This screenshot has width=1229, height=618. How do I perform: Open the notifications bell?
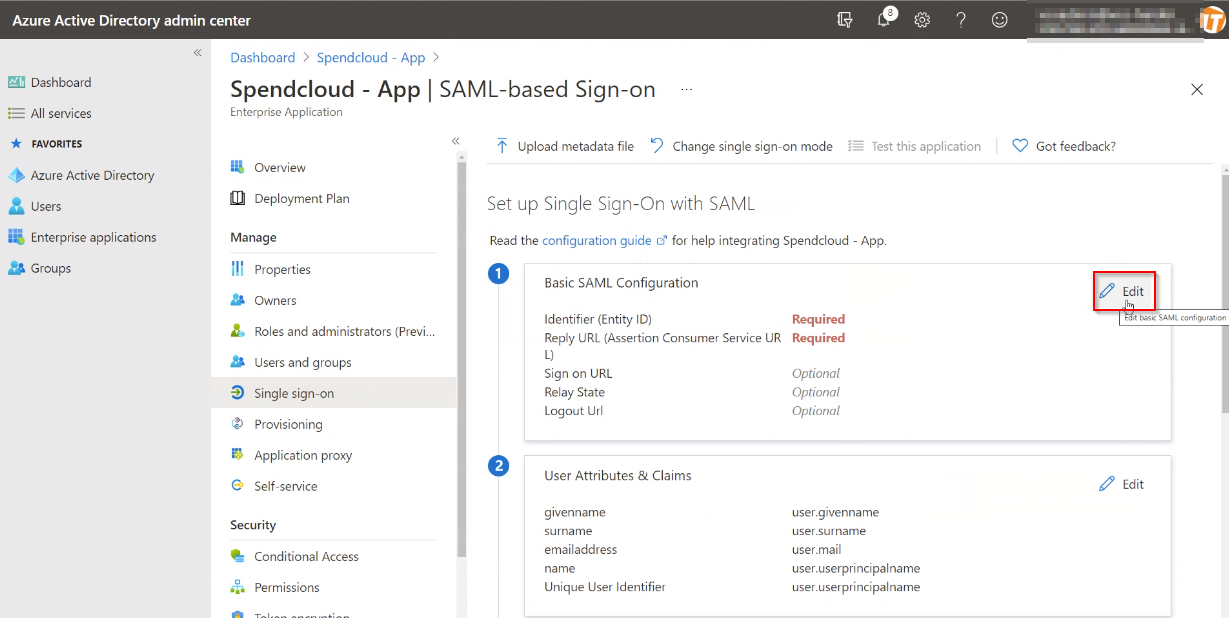(x=884, y=19)
